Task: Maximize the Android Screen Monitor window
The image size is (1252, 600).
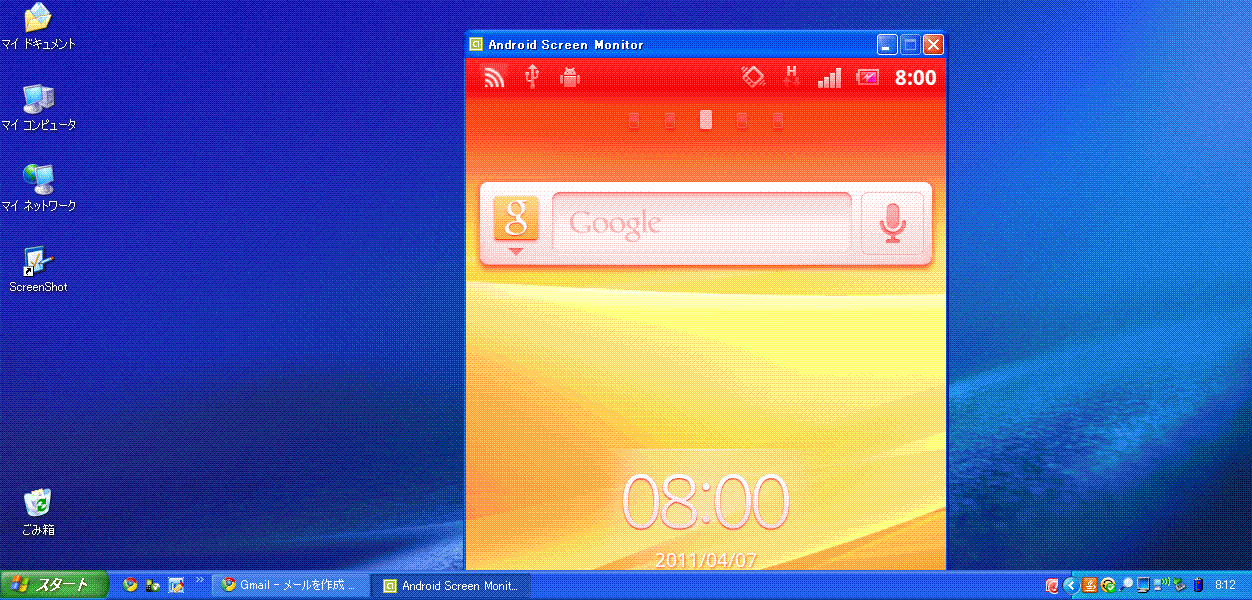Action: 910,44
